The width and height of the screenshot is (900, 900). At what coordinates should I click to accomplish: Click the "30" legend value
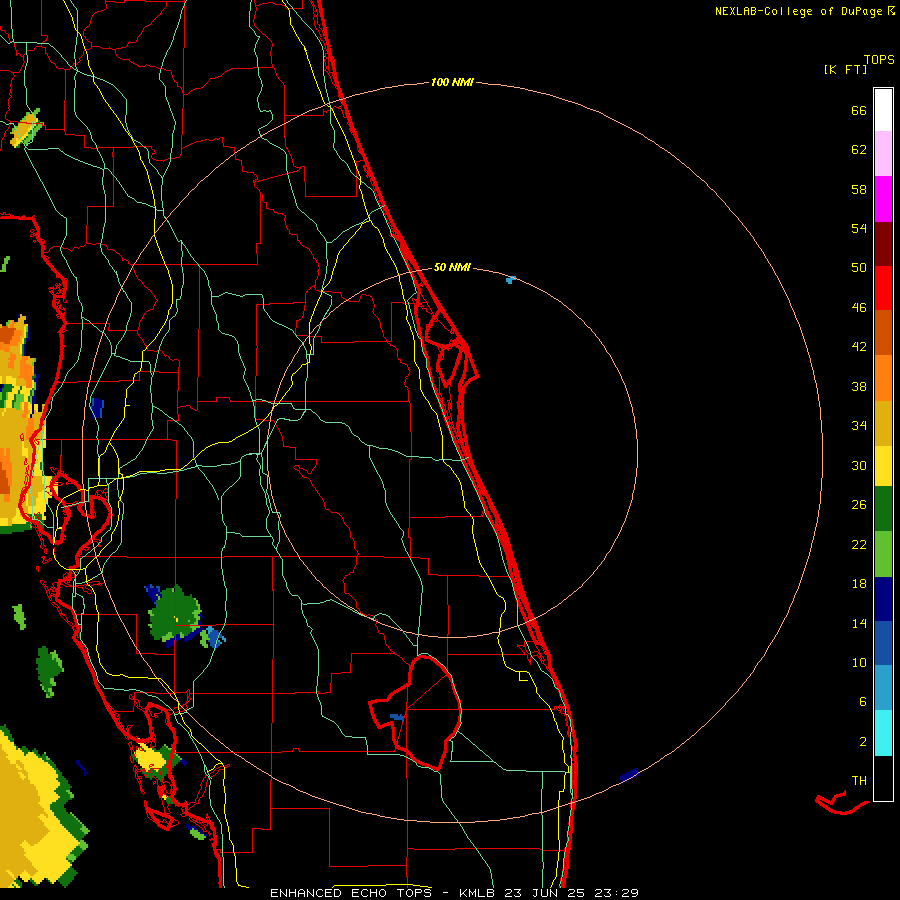coord(859,465)
